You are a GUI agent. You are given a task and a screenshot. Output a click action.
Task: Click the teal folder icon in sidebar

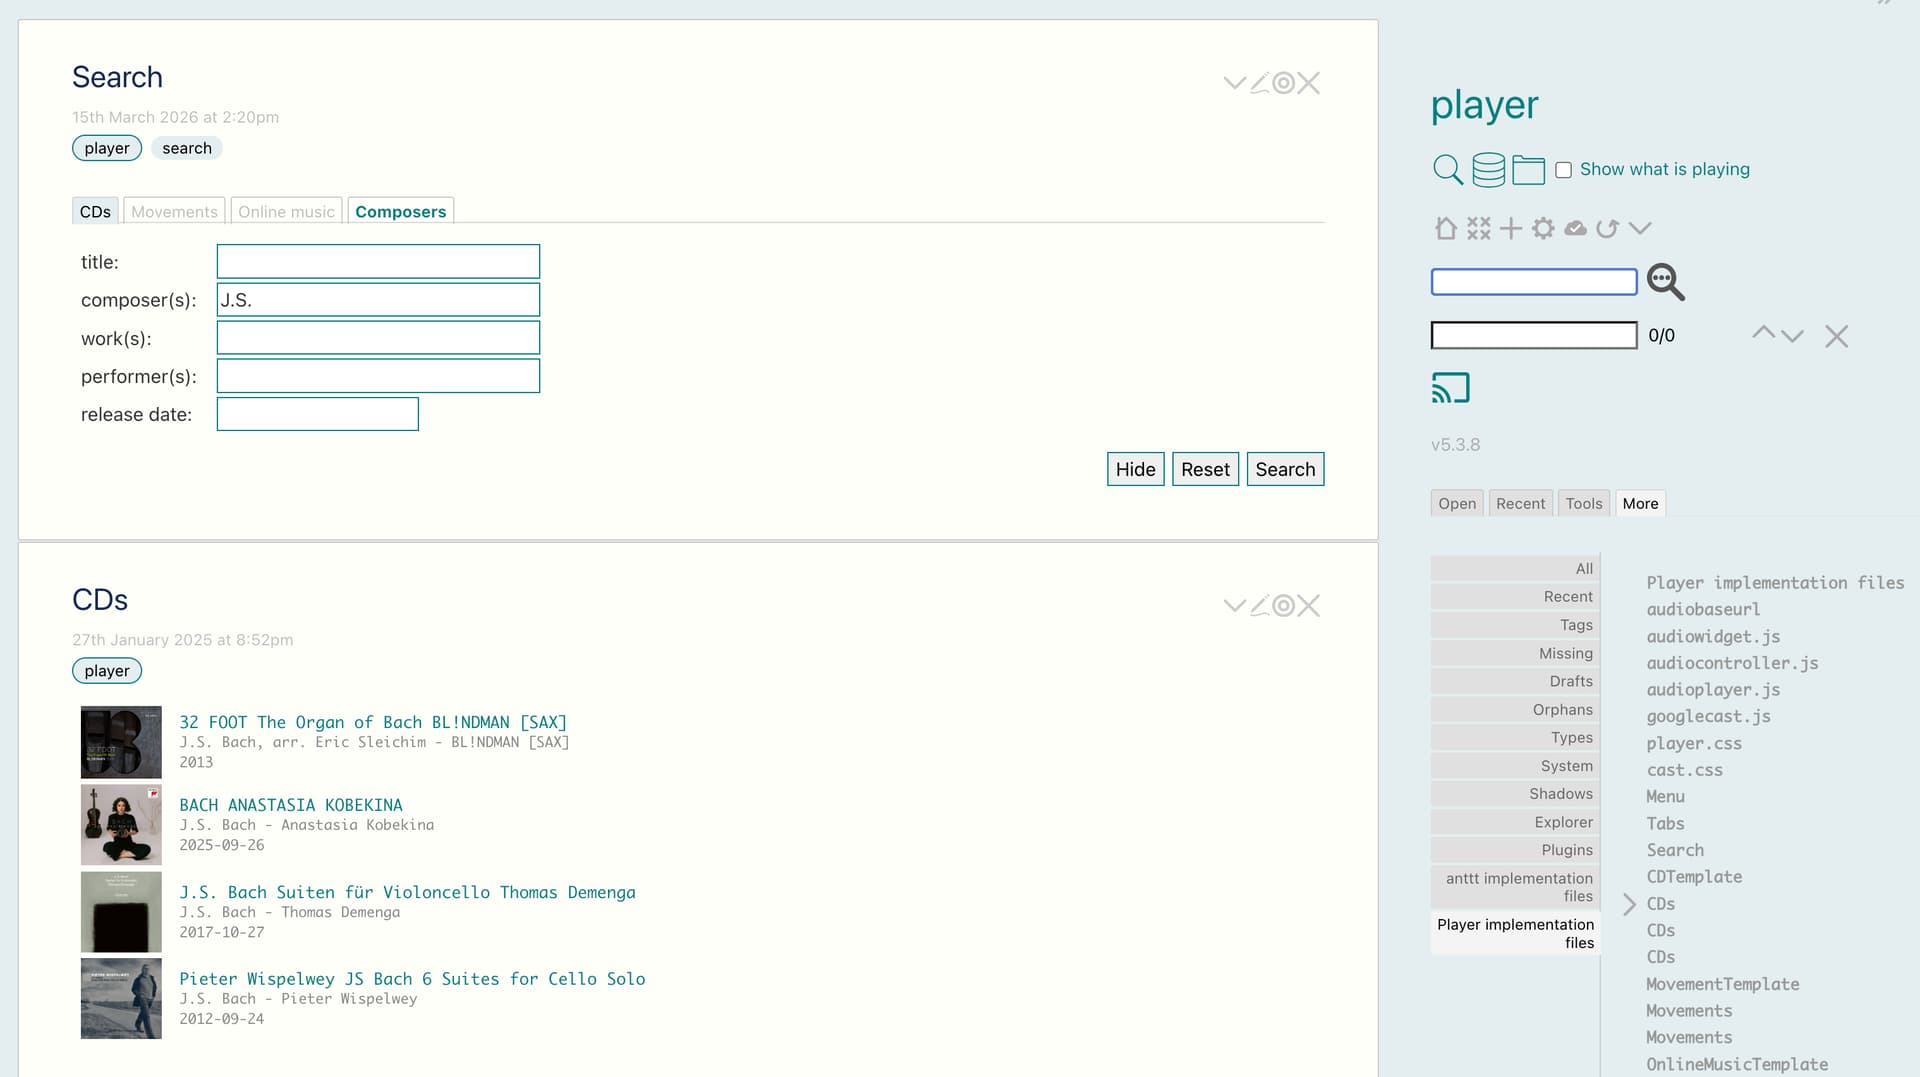(x=1528, y=170)
